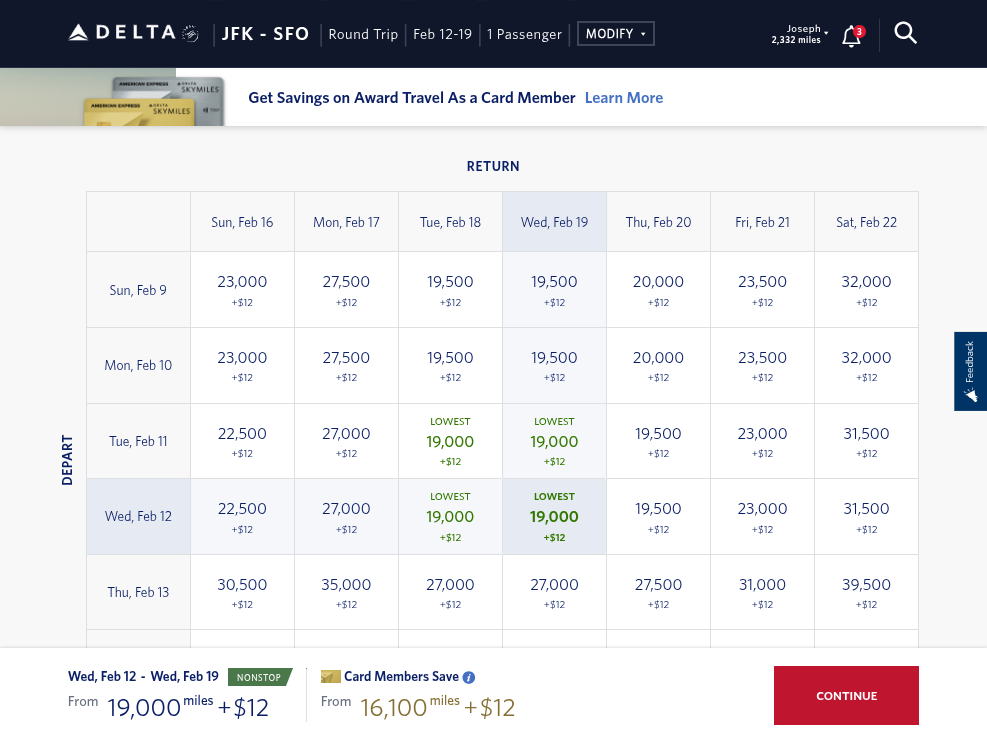Choose Thu Feb 13 to Mon Feb 17 35,000 fare

pyautogui.click(x=346, y=593)
